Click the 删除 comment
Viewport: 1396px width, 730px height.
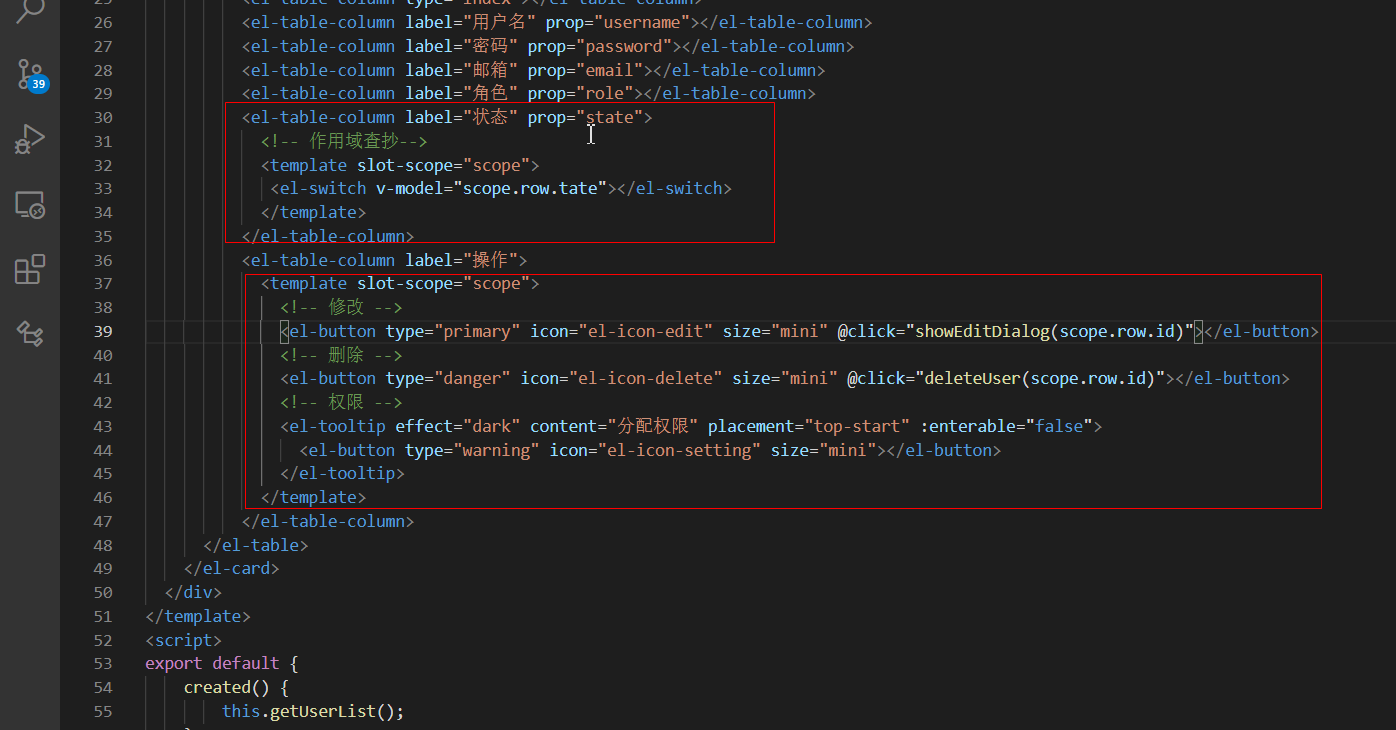[x=341, y=355]
